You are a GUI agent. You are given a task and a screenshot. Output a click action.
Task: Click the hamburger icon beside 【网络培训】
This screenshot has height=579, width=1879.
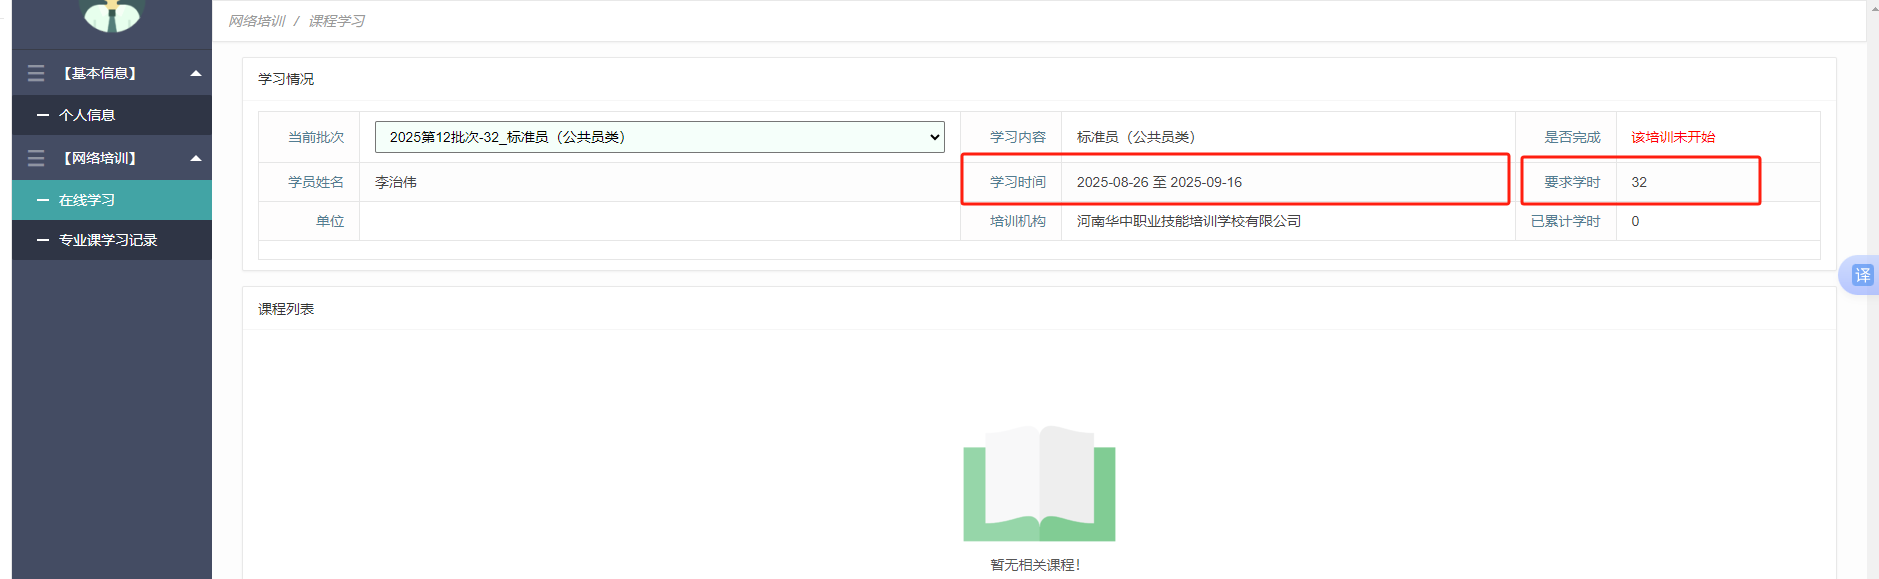[x=36, y=158]
